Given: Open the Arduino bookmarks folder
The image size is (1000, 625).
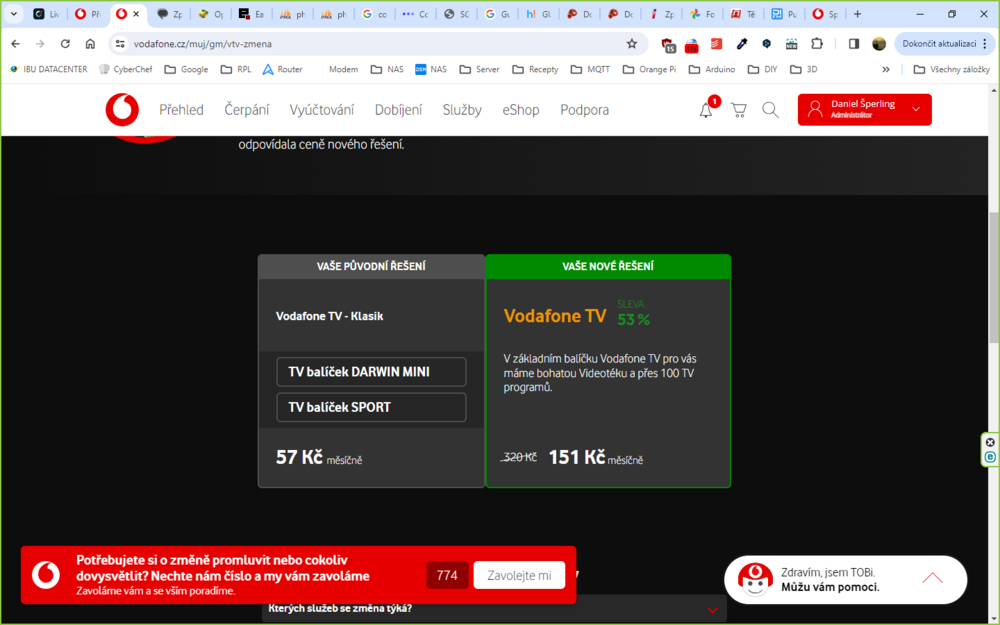Looking at the screenshot, I should click(x=712, y=69).
